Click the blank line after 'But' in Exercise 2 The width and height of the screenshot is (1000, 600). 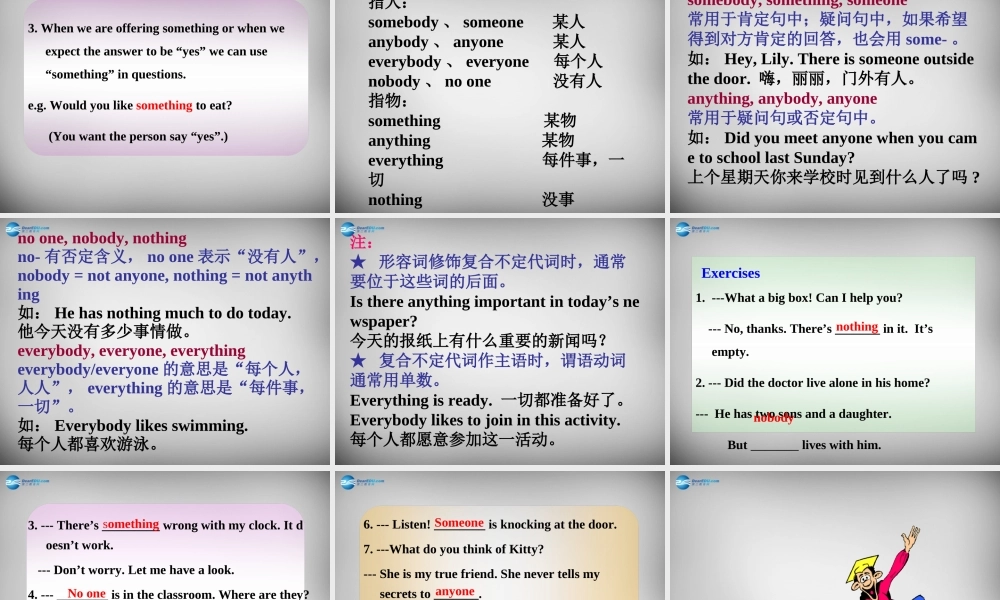click(x=777, y=444)
